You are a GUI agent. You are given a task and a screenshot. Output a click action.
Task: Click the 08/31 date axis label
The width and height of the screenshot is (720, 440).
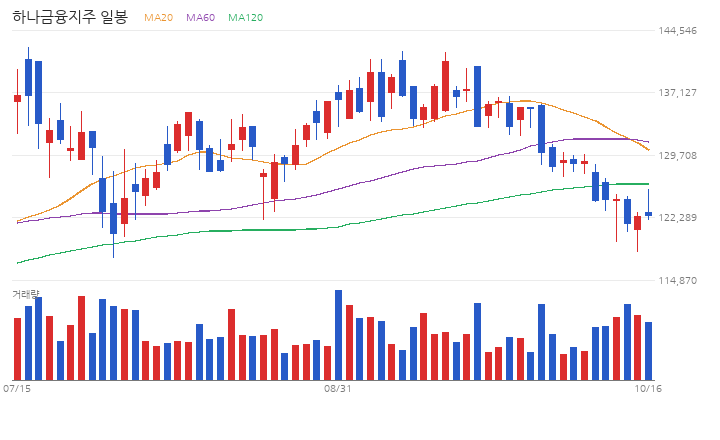338,389
